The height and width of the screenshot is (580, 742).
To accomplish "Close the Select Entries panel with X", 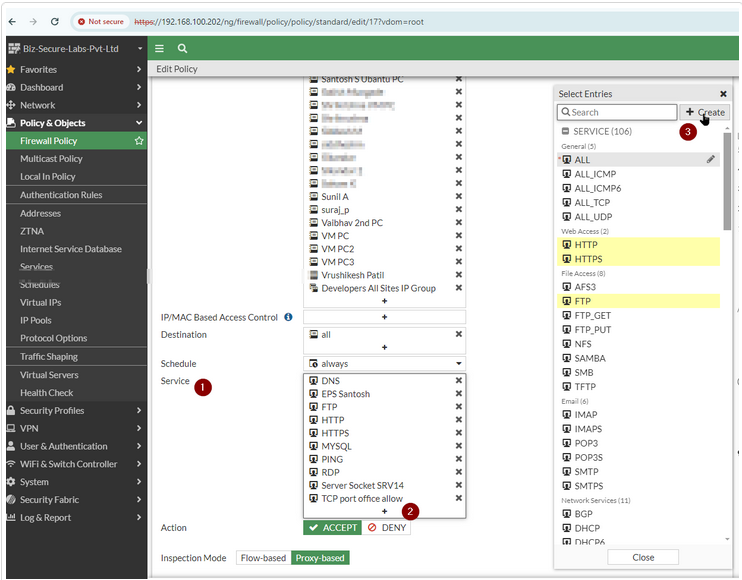I will tap(723, 94).
